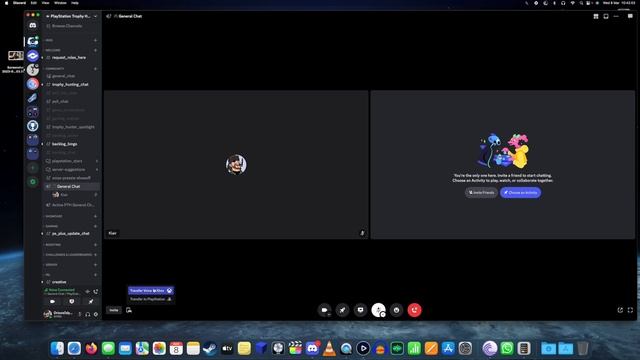This screenshot has height=360, width=640.
Task: Toggle camera in voice connected panel
Action: click(52, 302)
